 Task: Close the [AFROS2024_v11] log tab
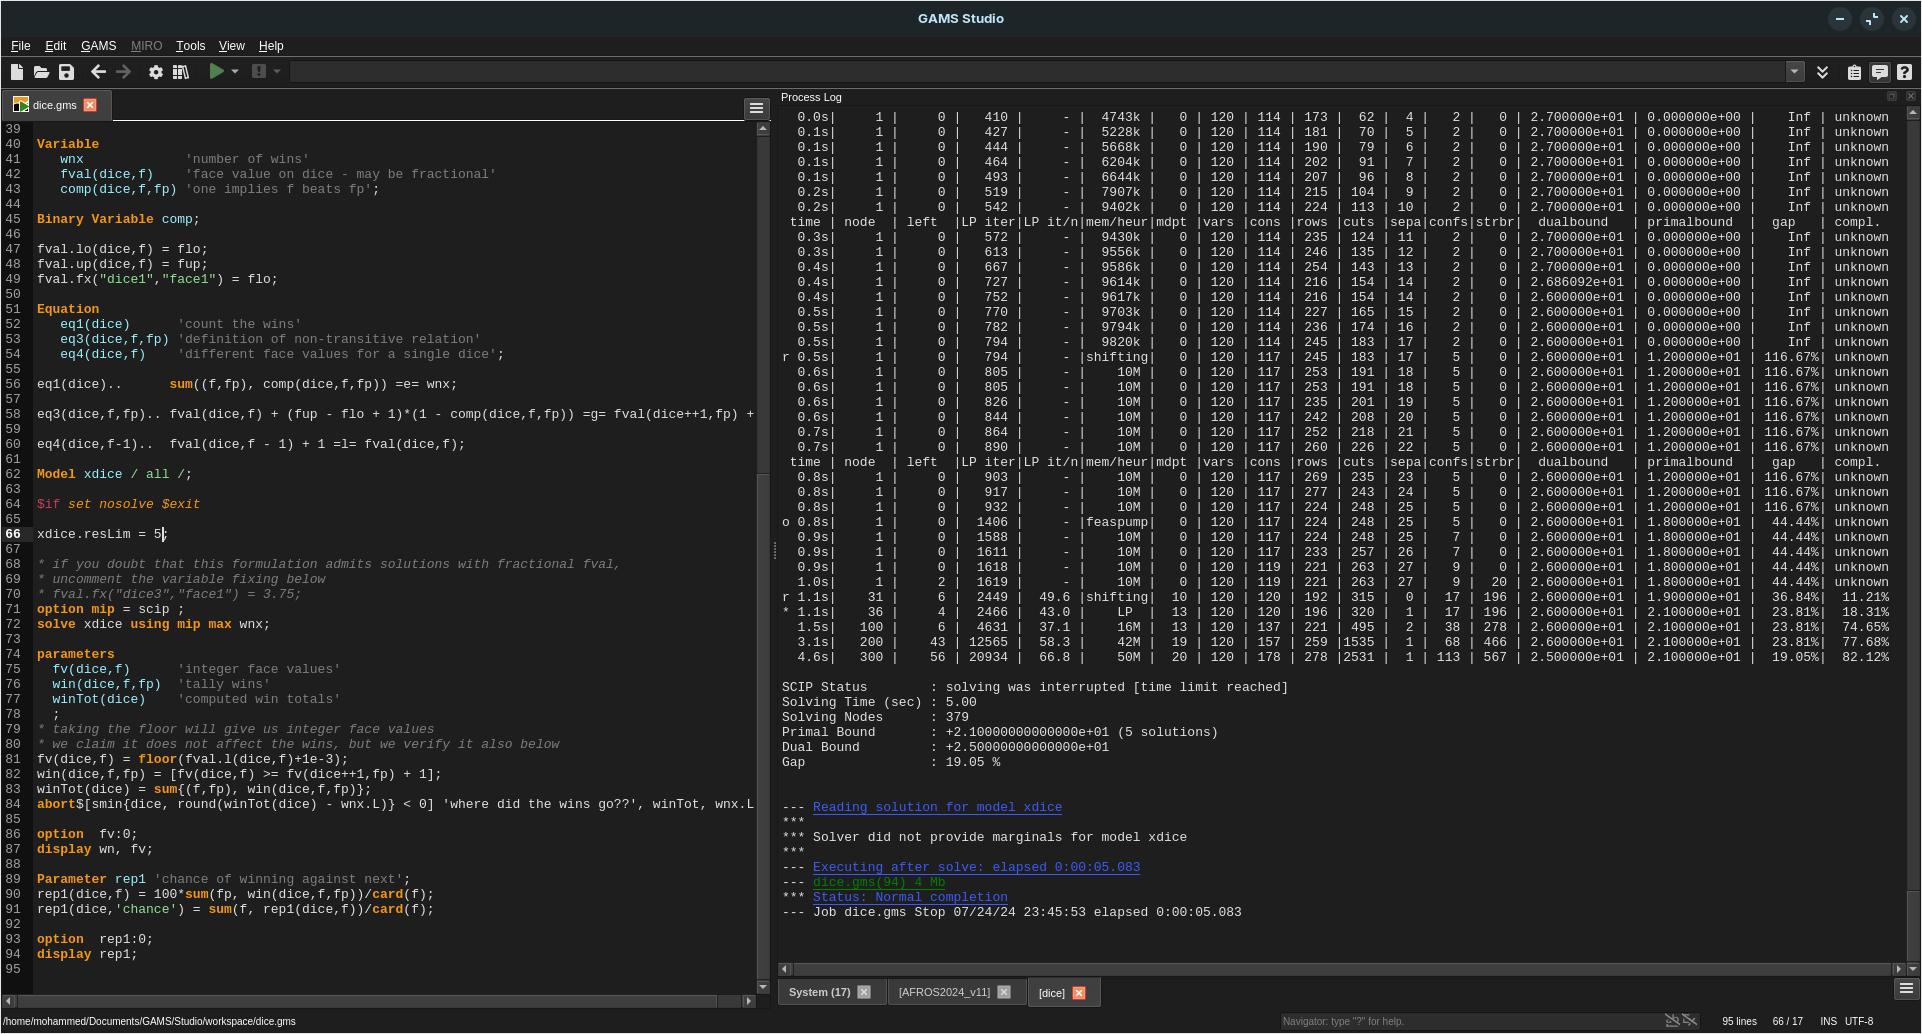pos(1004,992)
